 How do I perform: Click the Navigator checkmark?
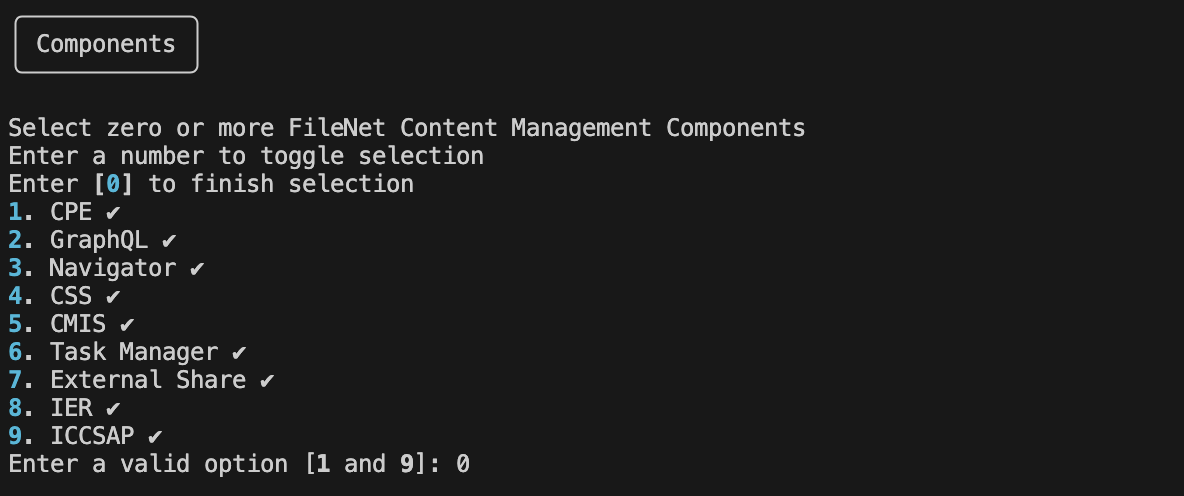point(197,269)
